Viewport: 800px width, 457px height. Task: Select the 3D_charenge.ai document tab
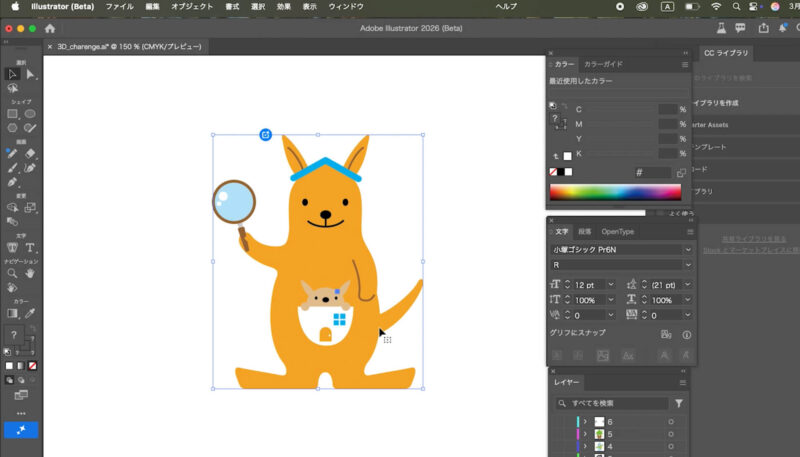[x=129, y=46]
